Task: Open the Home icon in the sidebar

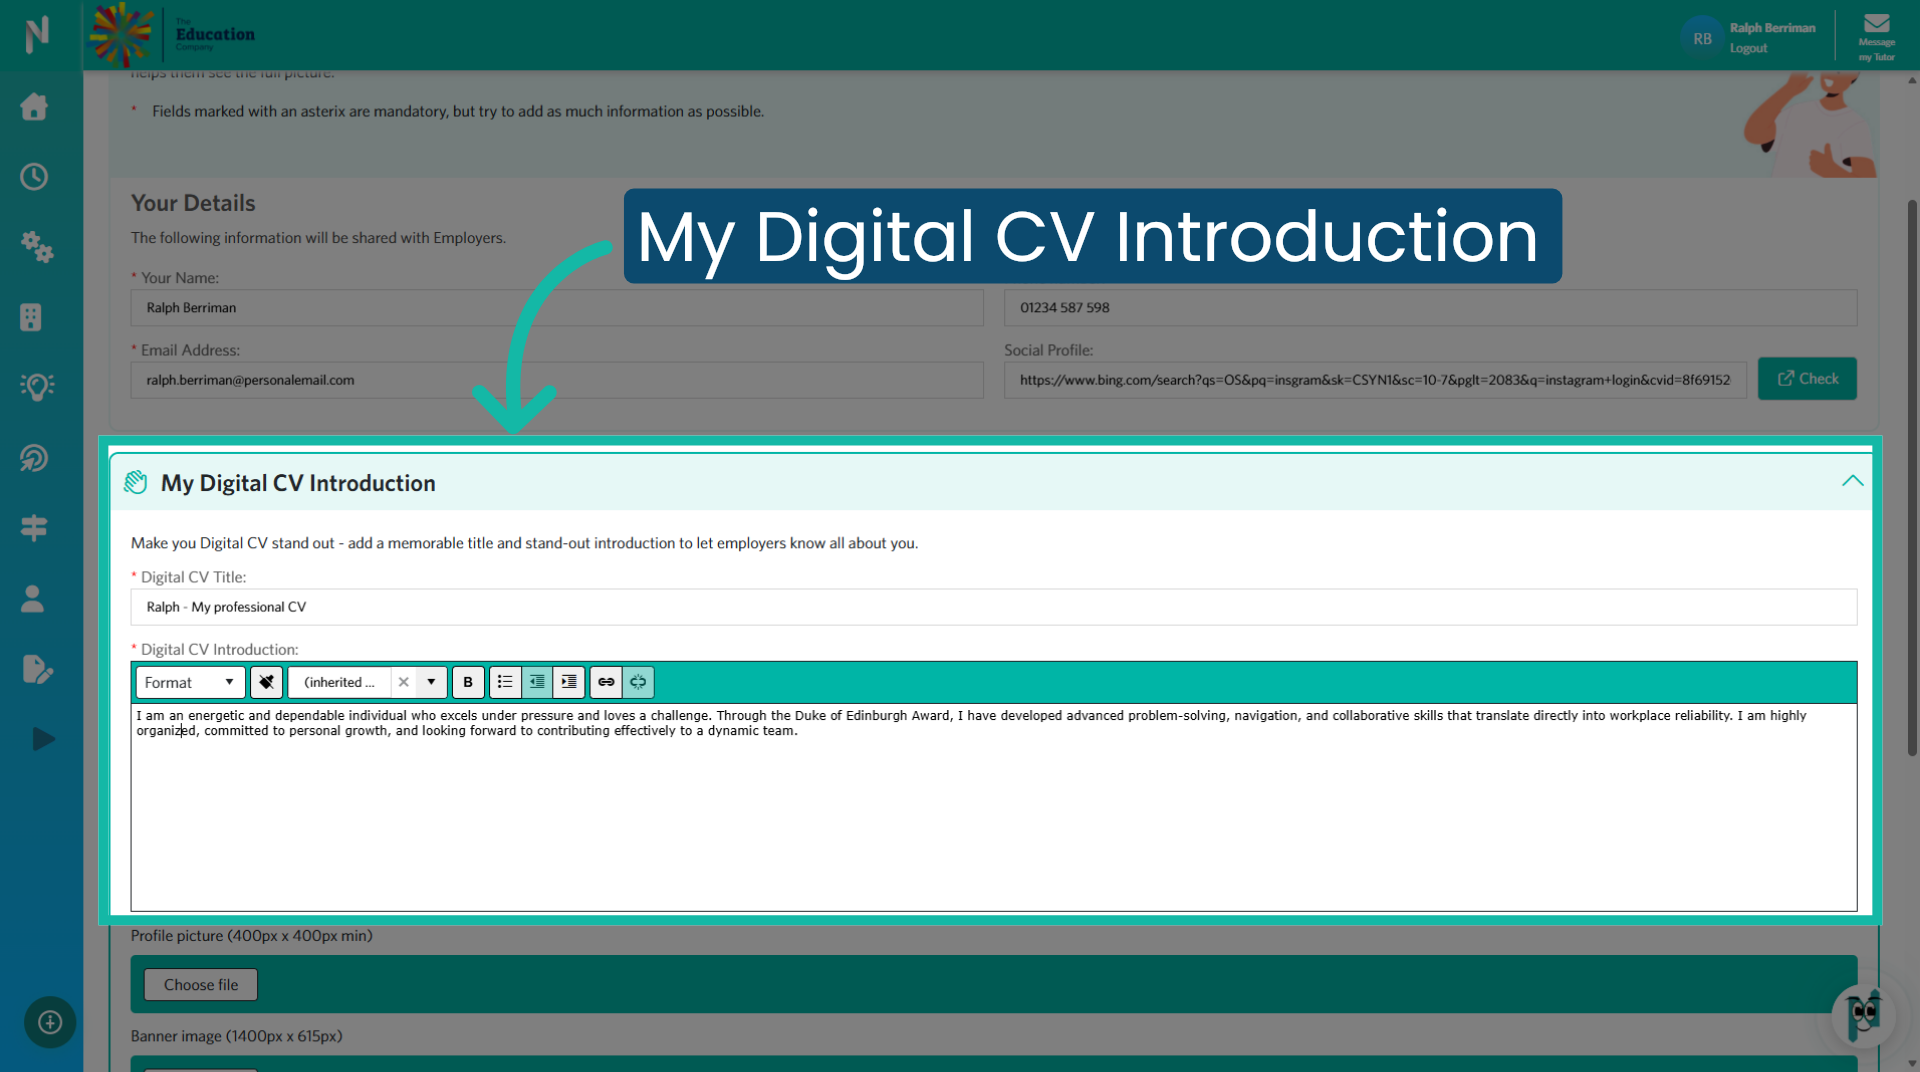Action: click(x=34, y=106)
